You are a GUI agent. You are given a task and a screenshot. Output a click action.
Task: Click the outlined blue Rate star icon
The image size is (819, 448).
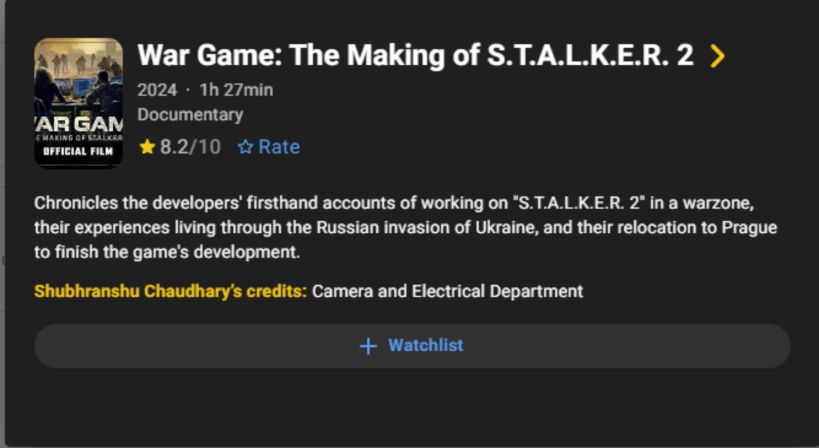[x=245, y=147]
